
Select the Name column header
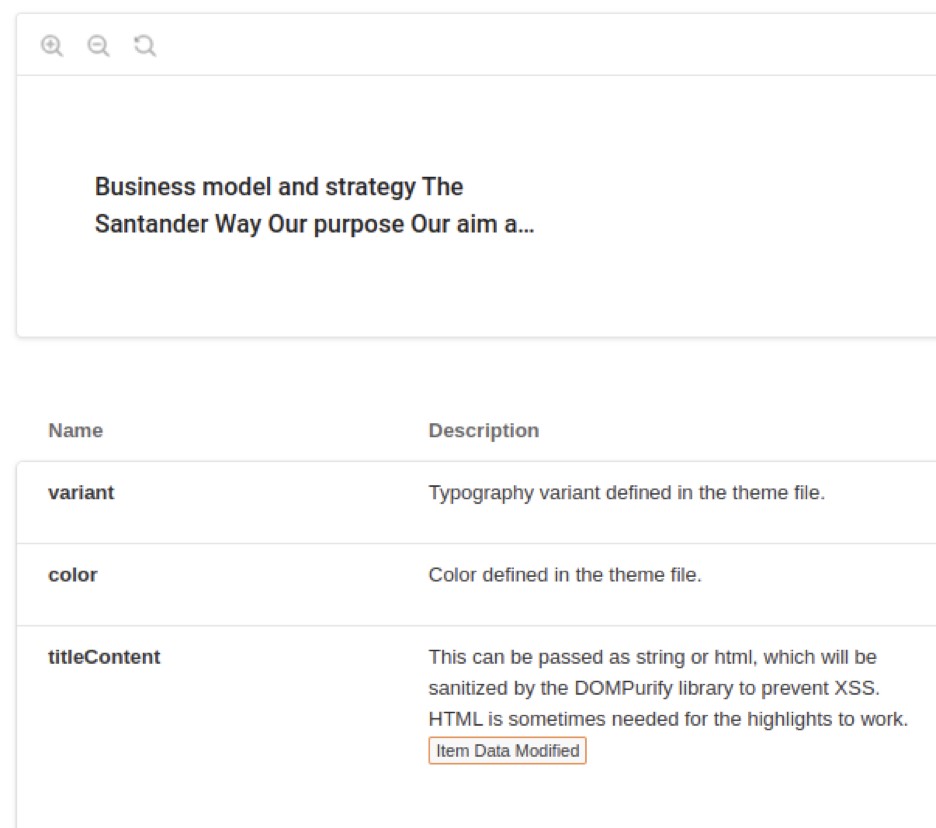(x=76, y=430)
